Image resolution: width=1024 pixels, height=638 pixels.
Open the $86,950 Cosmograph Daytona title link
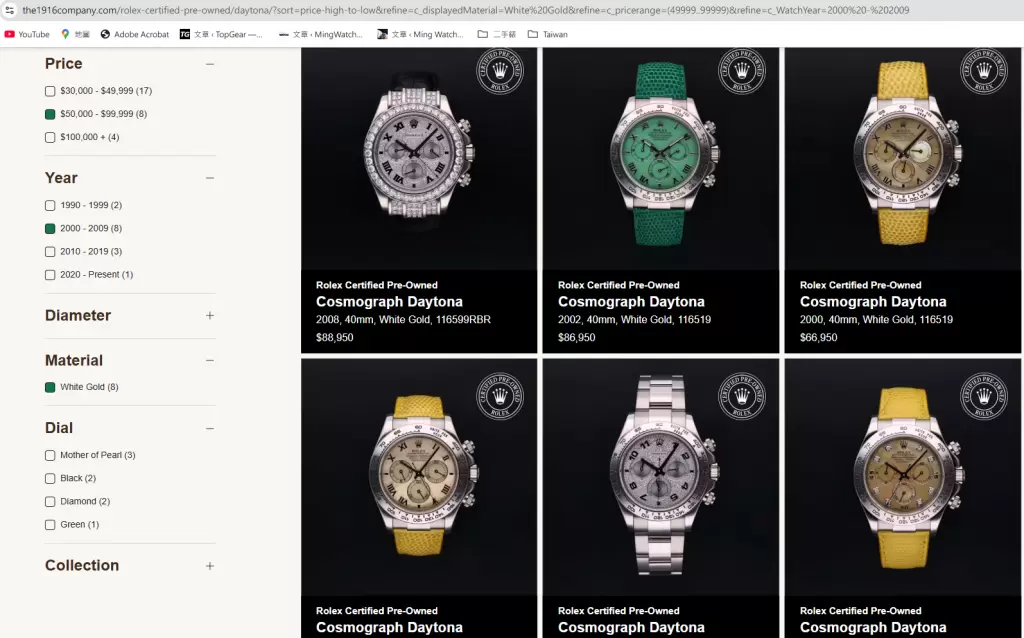(631, 302)
